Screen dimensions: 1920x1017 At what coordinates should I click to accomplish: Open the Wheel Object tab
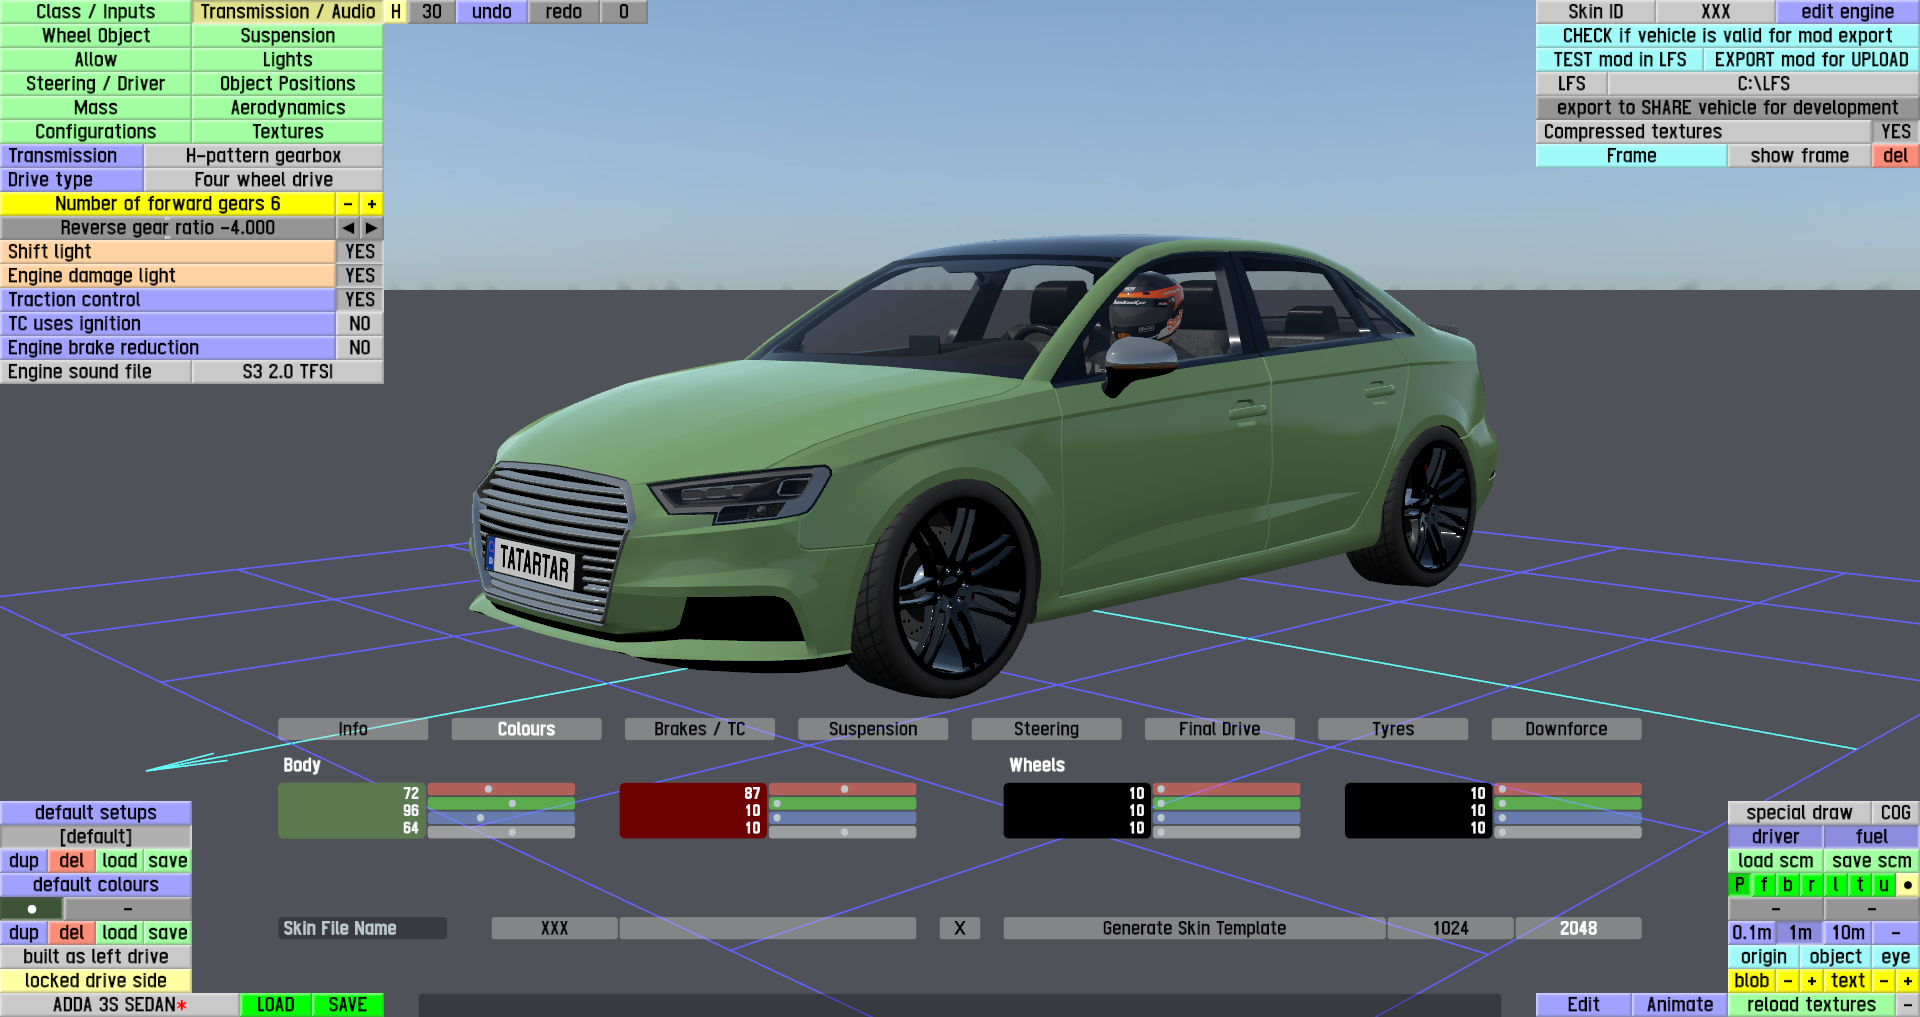click(96, 36)
